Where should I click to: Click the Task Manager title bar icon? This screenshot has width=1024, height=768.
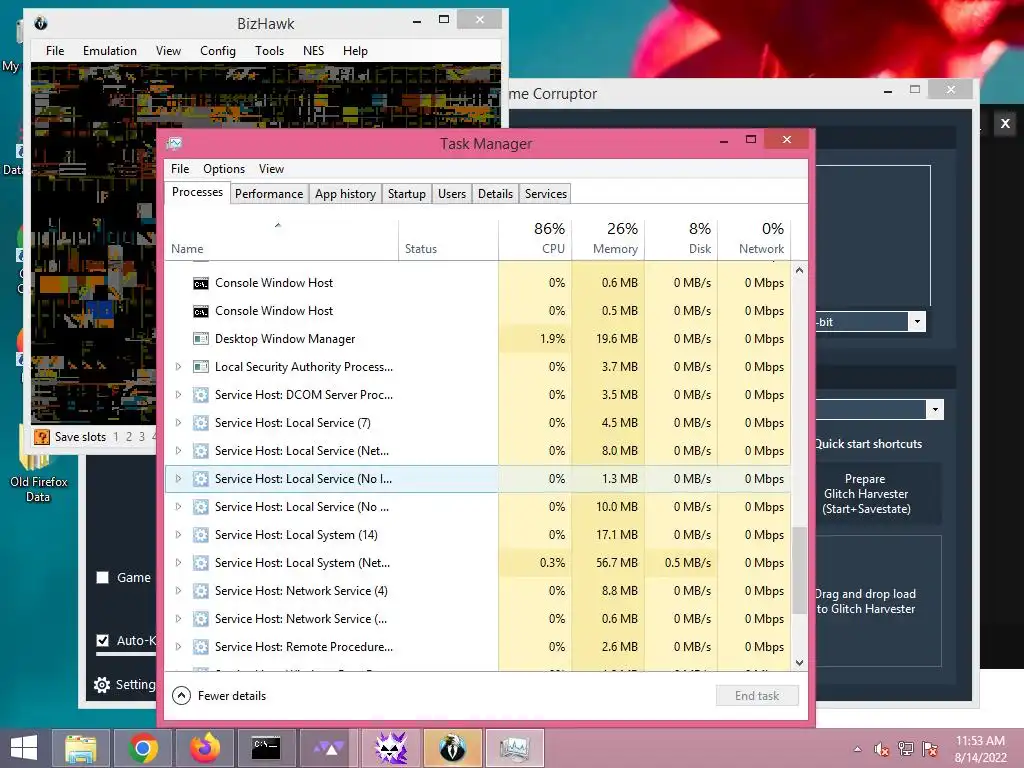(174, 143)
